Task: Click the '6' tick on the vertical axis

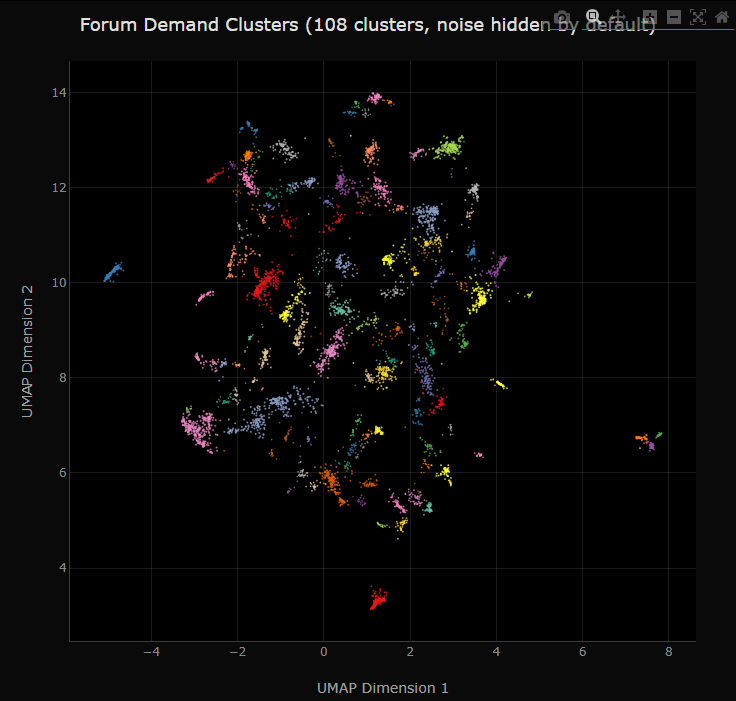Action: pos(63,473)
